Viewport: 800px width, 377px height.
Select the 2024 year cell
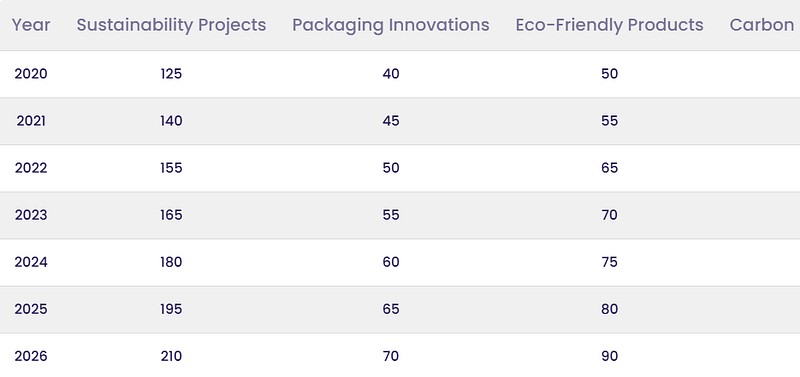coord(31,262)
